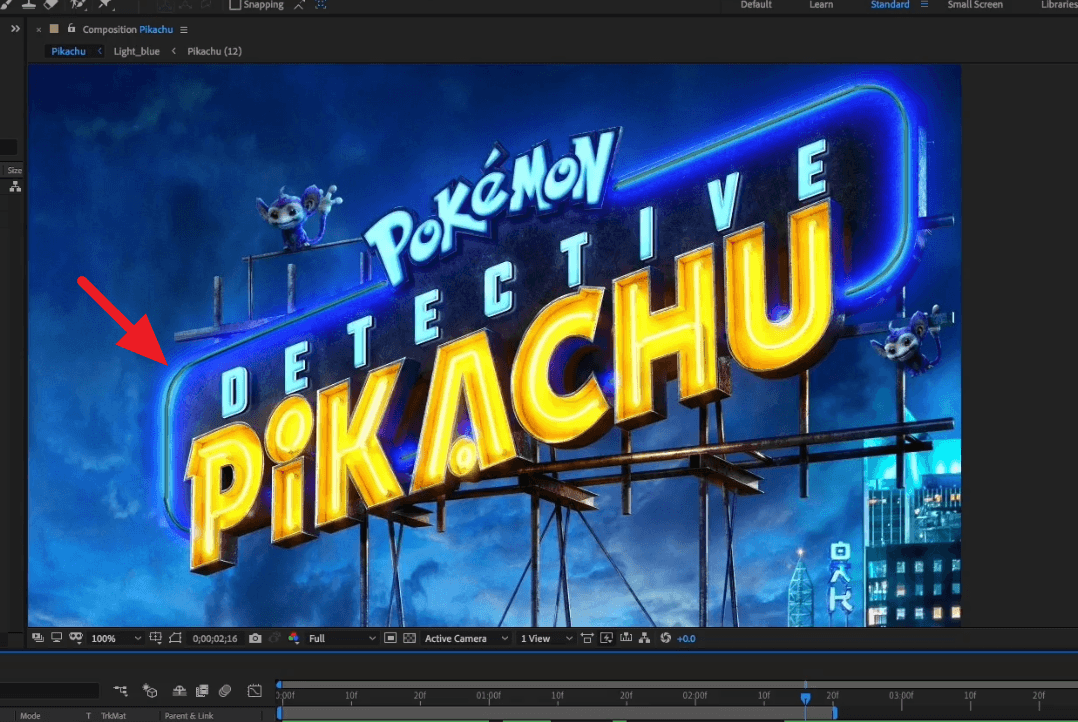The width and height of the screenshot is (1078, 722).
Task: Expand collapsed side panel with double chevron
Action: pos(15,29)
